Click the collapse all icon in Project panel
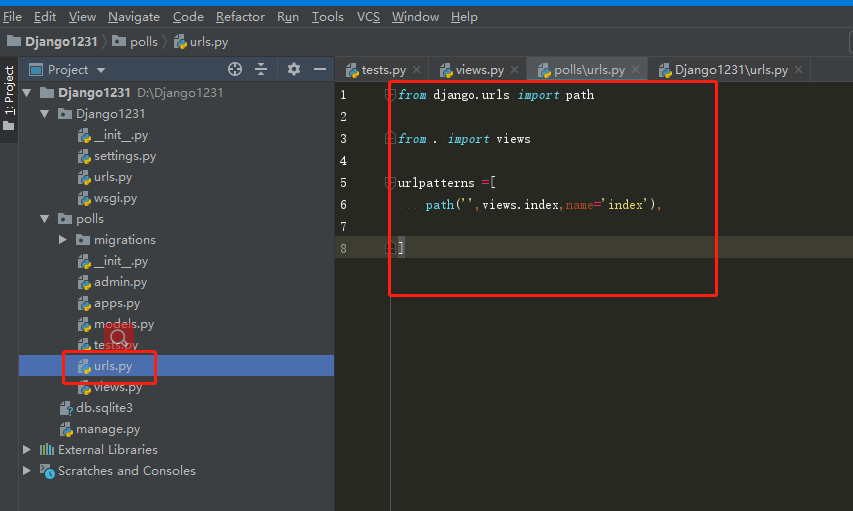The width and height of the screenshot is (853, 511). point(261,69)
